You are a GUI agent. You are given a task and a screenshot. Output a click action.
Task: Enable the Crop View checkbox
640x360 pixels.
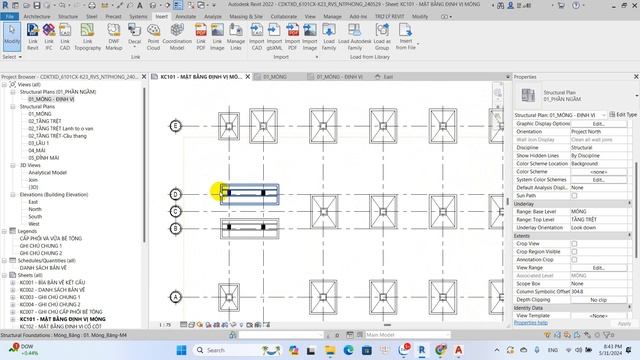(x=574, y=244)
